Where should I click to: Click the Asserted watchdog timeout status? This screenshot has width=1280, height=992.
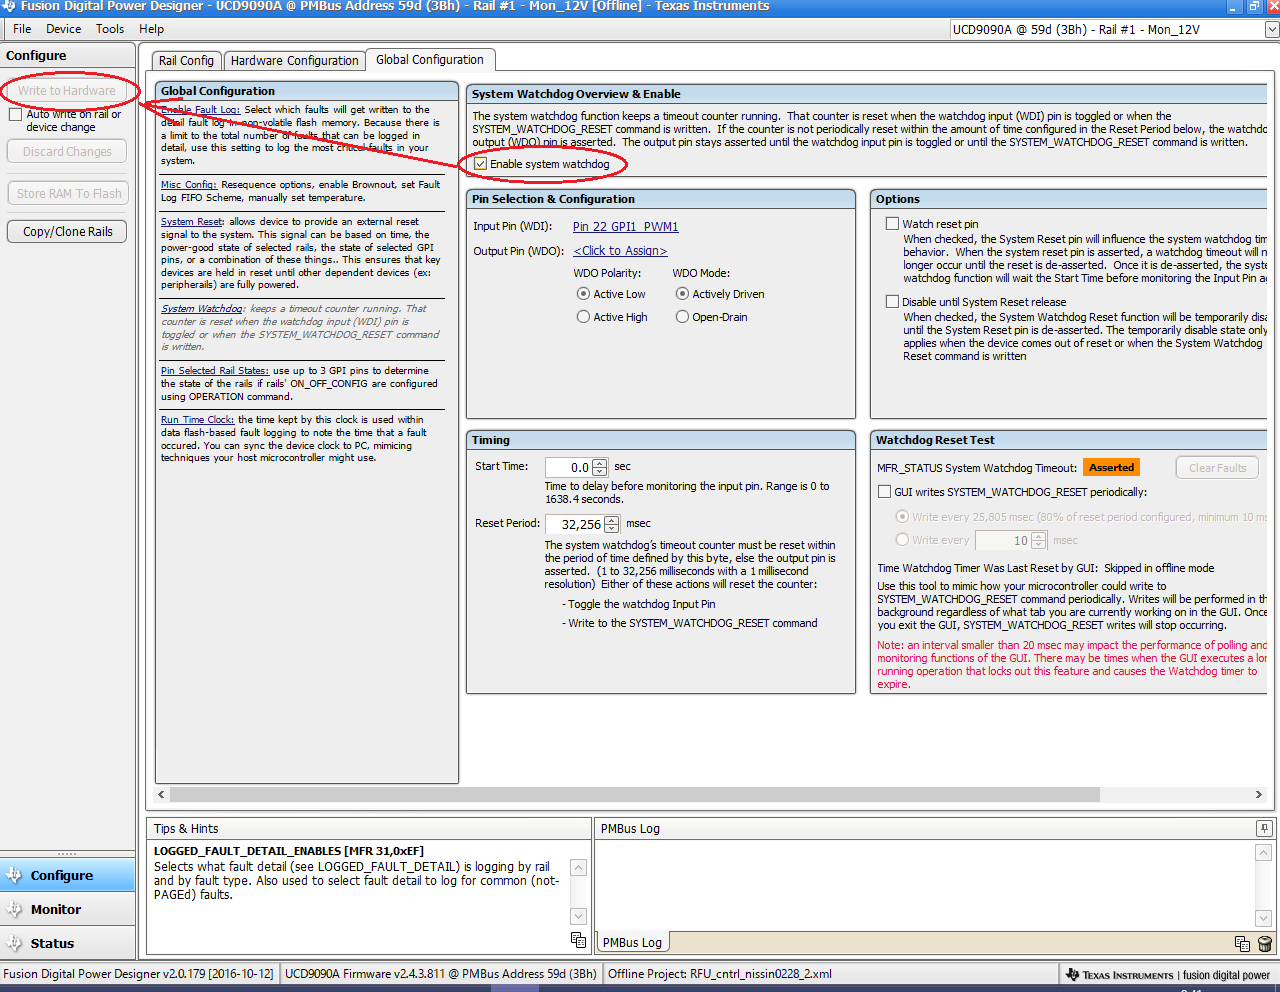(x=1112, y=468)
